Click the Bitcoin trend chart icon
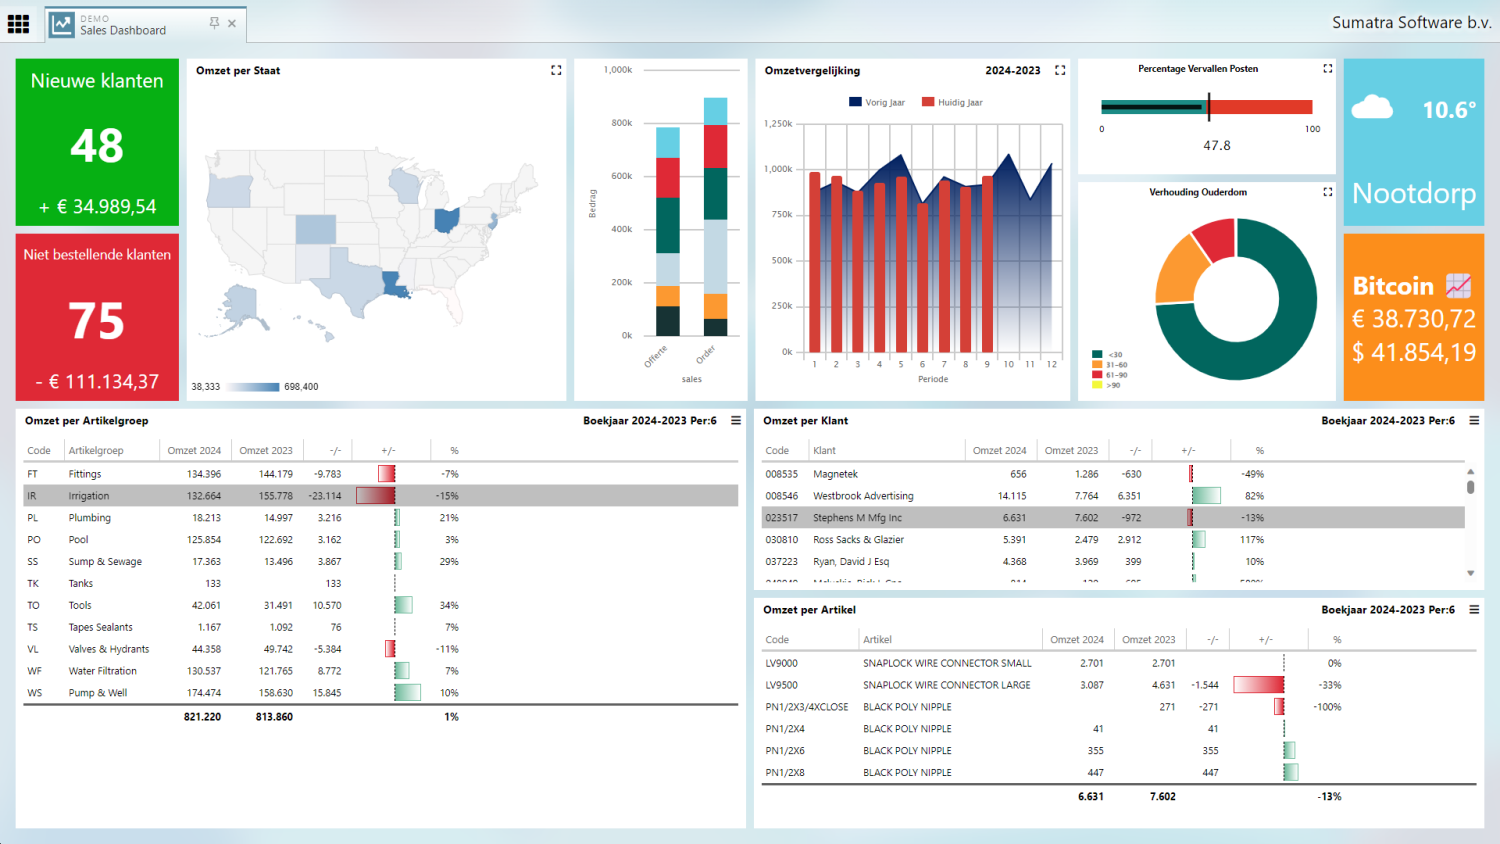Image resolution: width=1500 pixels, height=844 pixels. (1458, 286)
